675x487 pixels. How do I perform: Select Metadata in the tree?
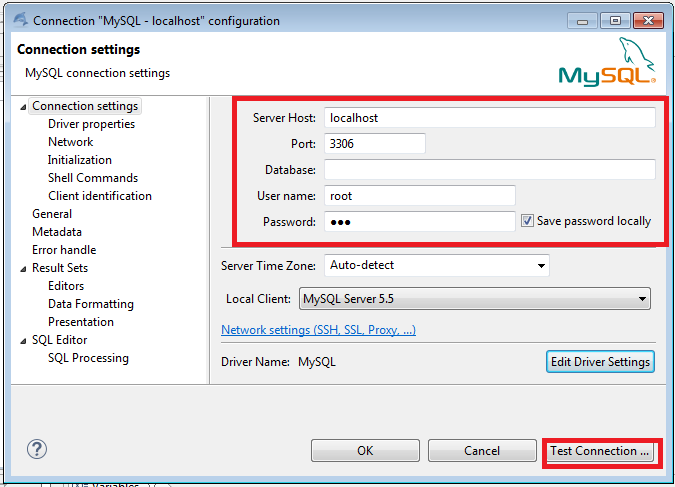(57, 232)
